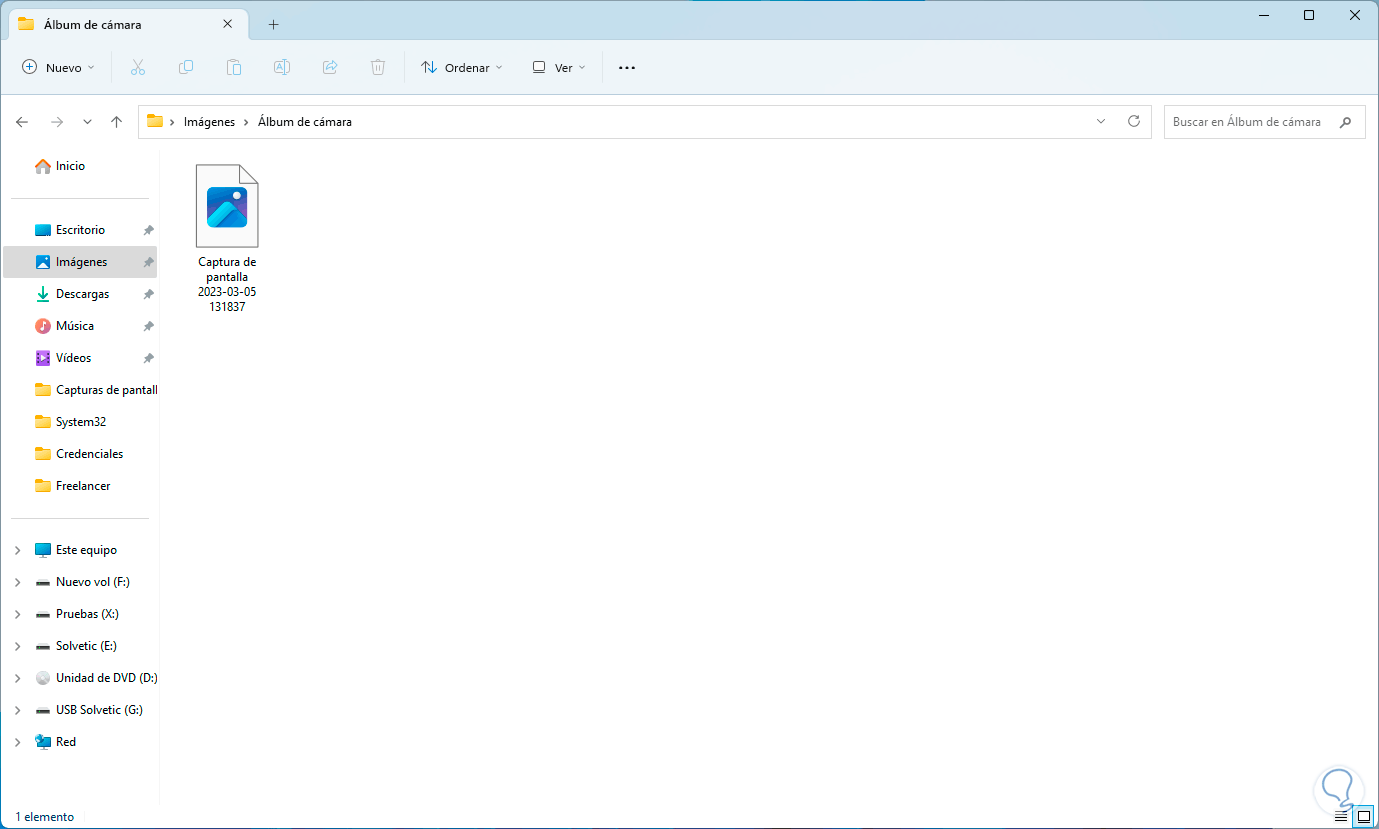Click the Copy icon in toolbar
Screen dimensions: 1379x829
186,67
